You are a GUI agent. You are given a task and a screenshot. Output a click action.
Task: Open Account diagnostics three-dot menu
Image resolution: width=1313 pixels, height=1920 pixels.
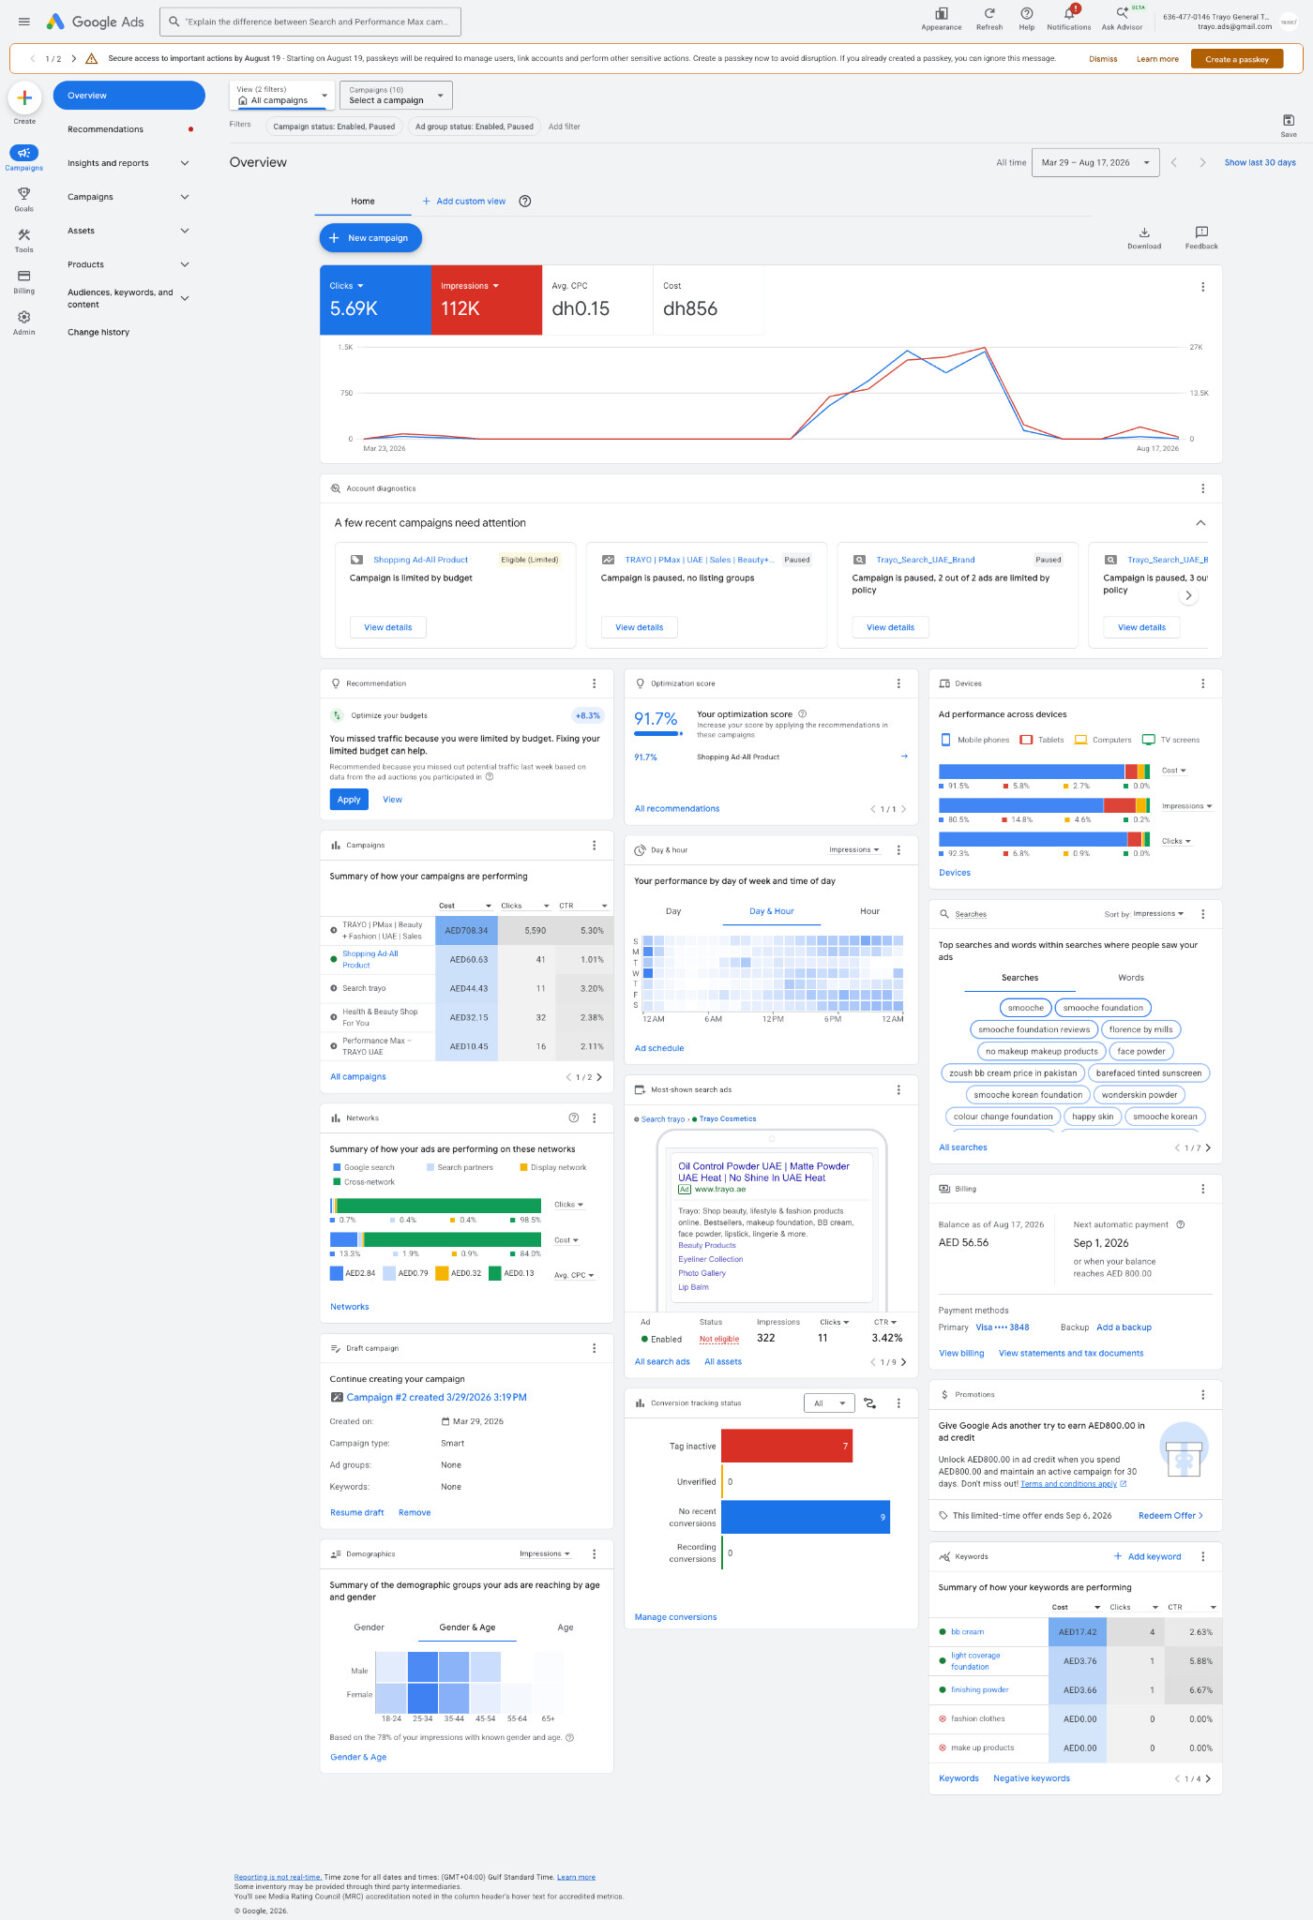tap(1202, 489)
